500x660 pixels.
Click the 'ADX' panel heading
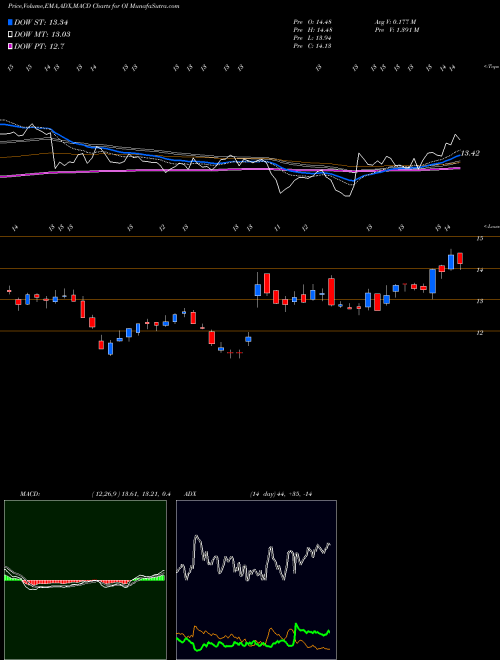[x=191, y=494]
